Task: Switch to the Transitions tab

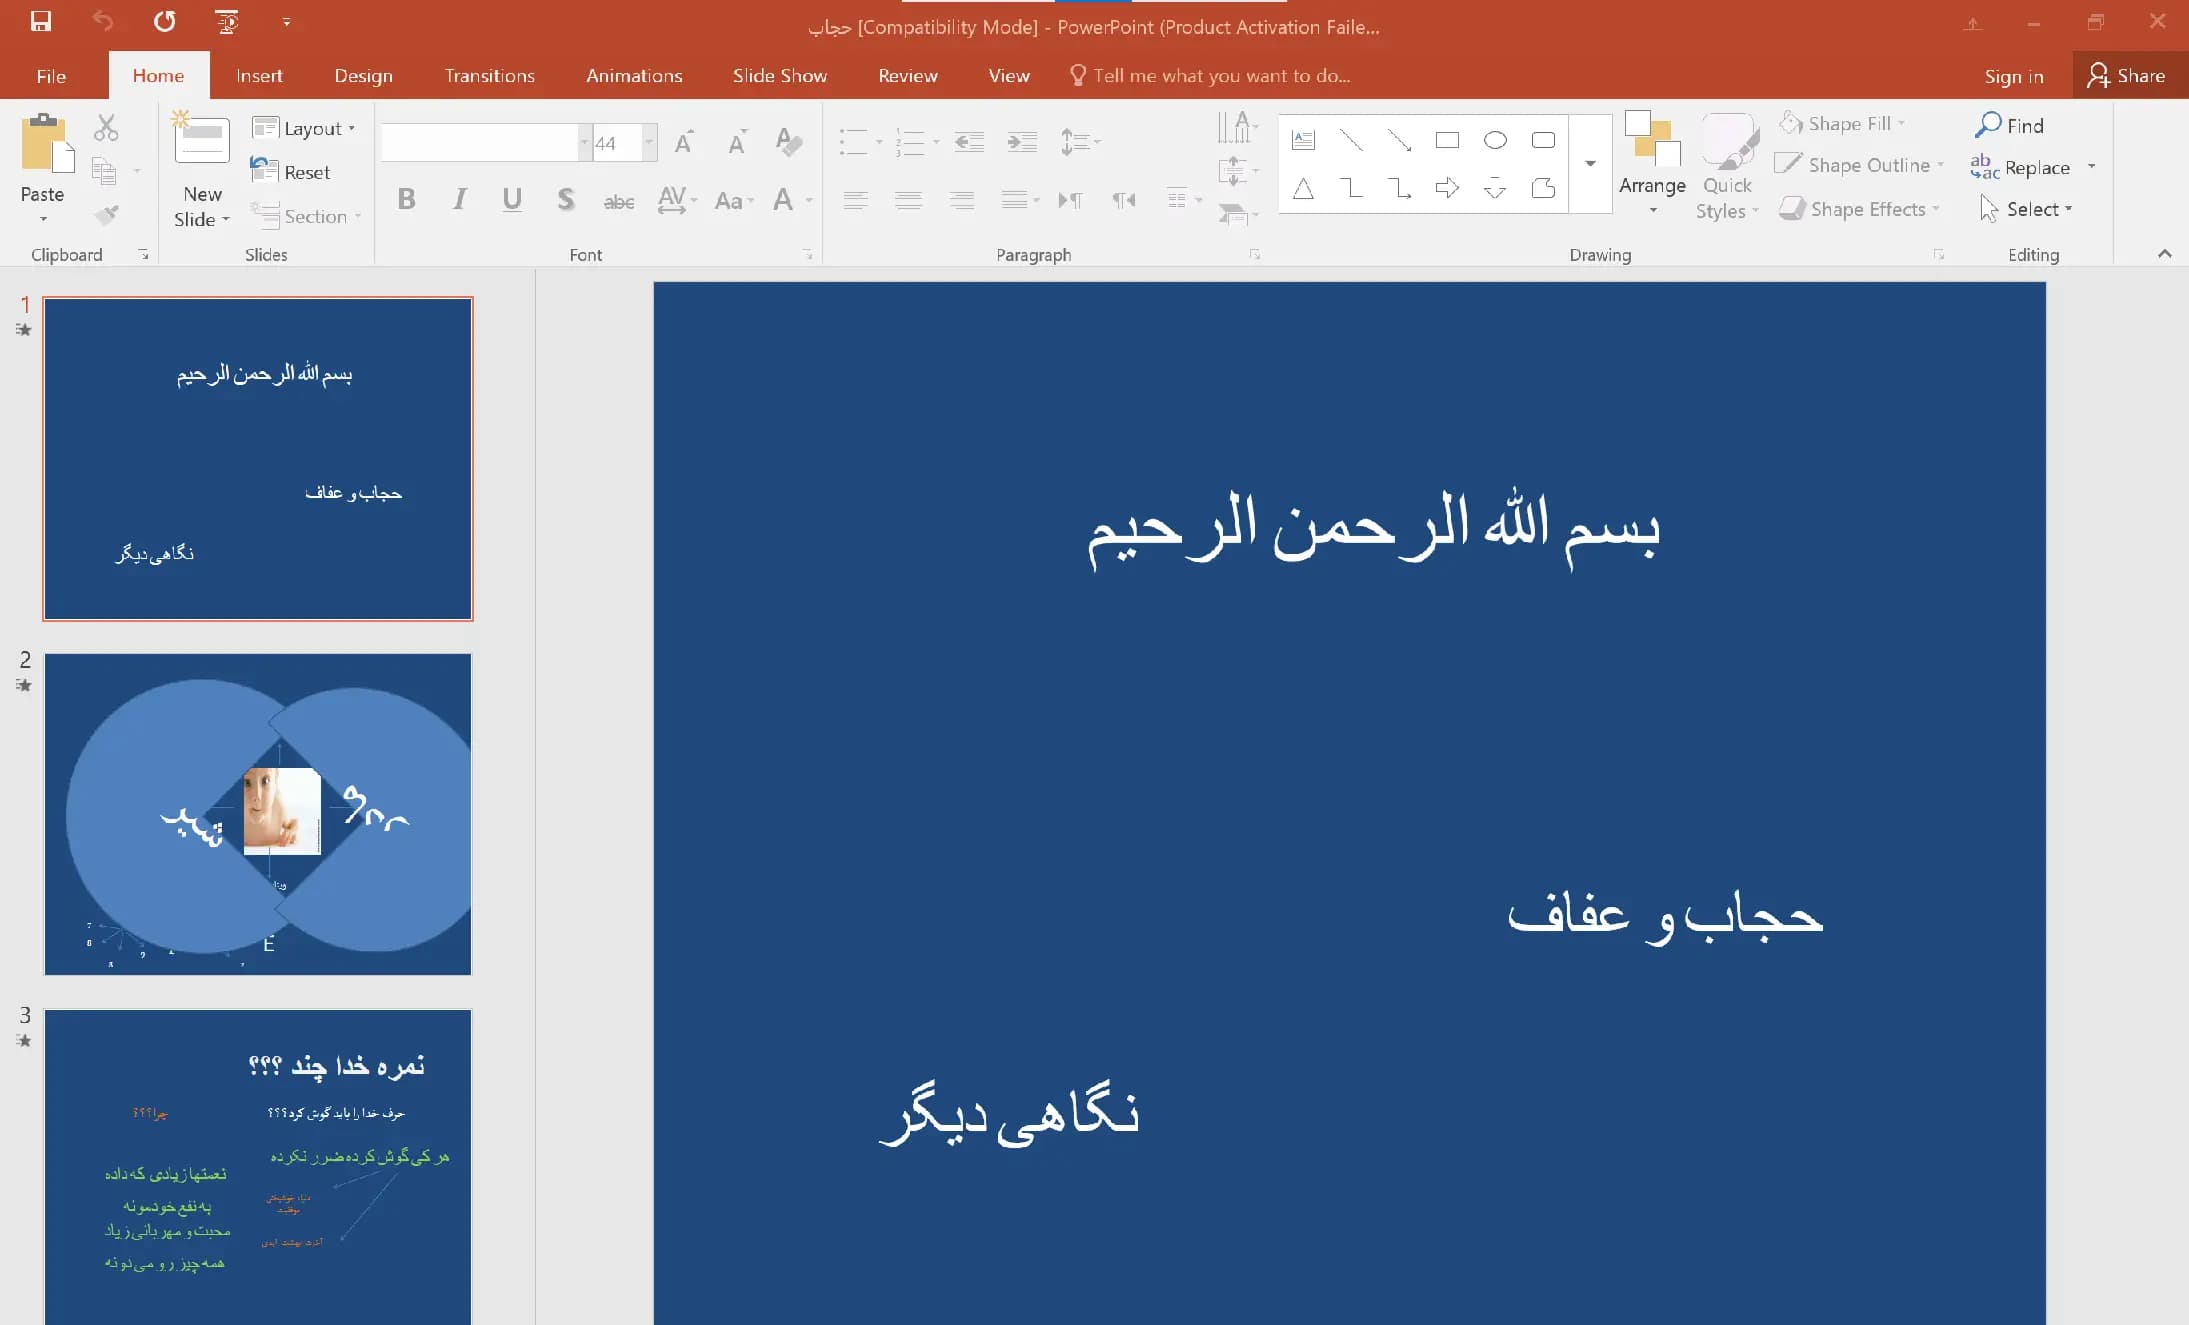Action: pyautogui.click(x=489, y=76)
